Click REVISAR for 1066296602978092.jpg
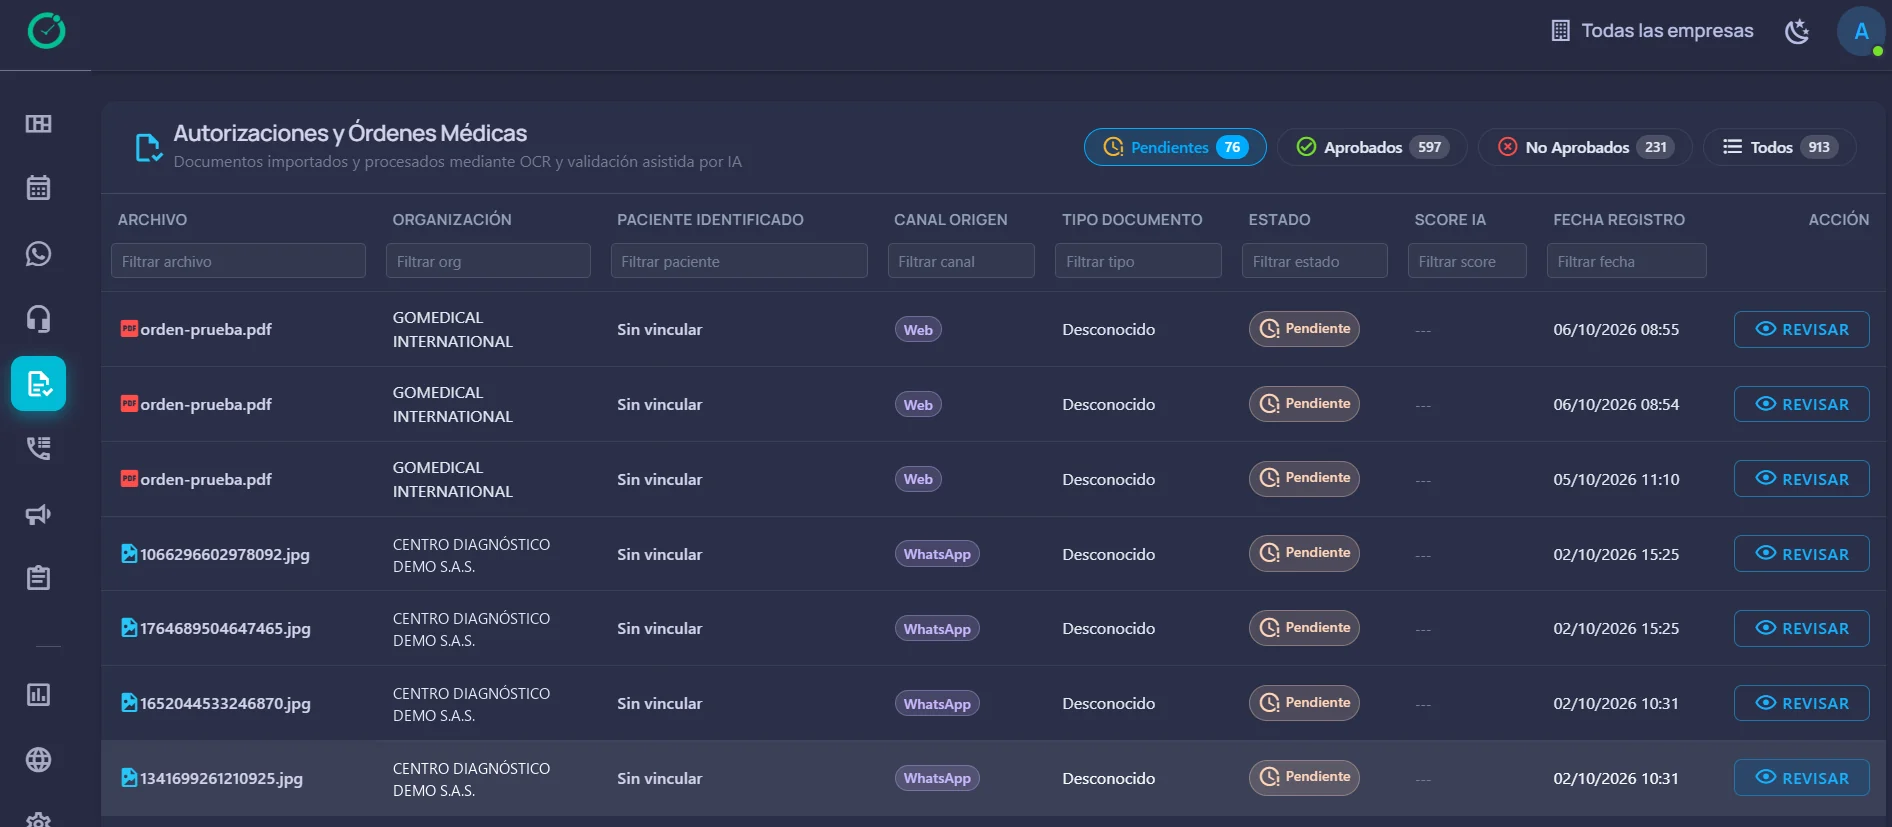 (x=1802, y=554)
